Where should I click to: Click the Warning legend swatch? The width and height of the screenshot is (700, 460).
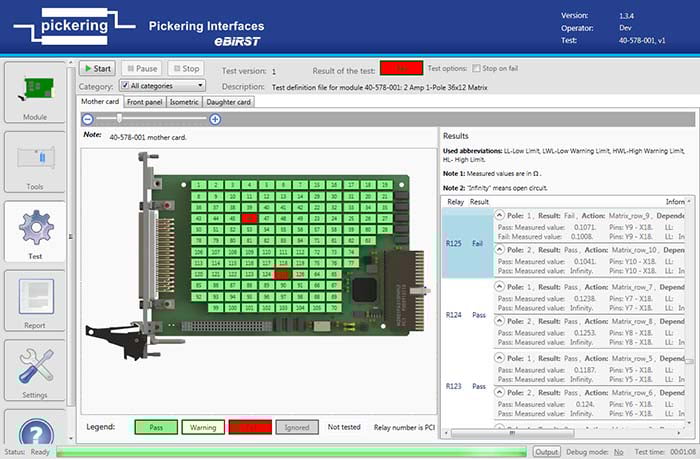203,427
